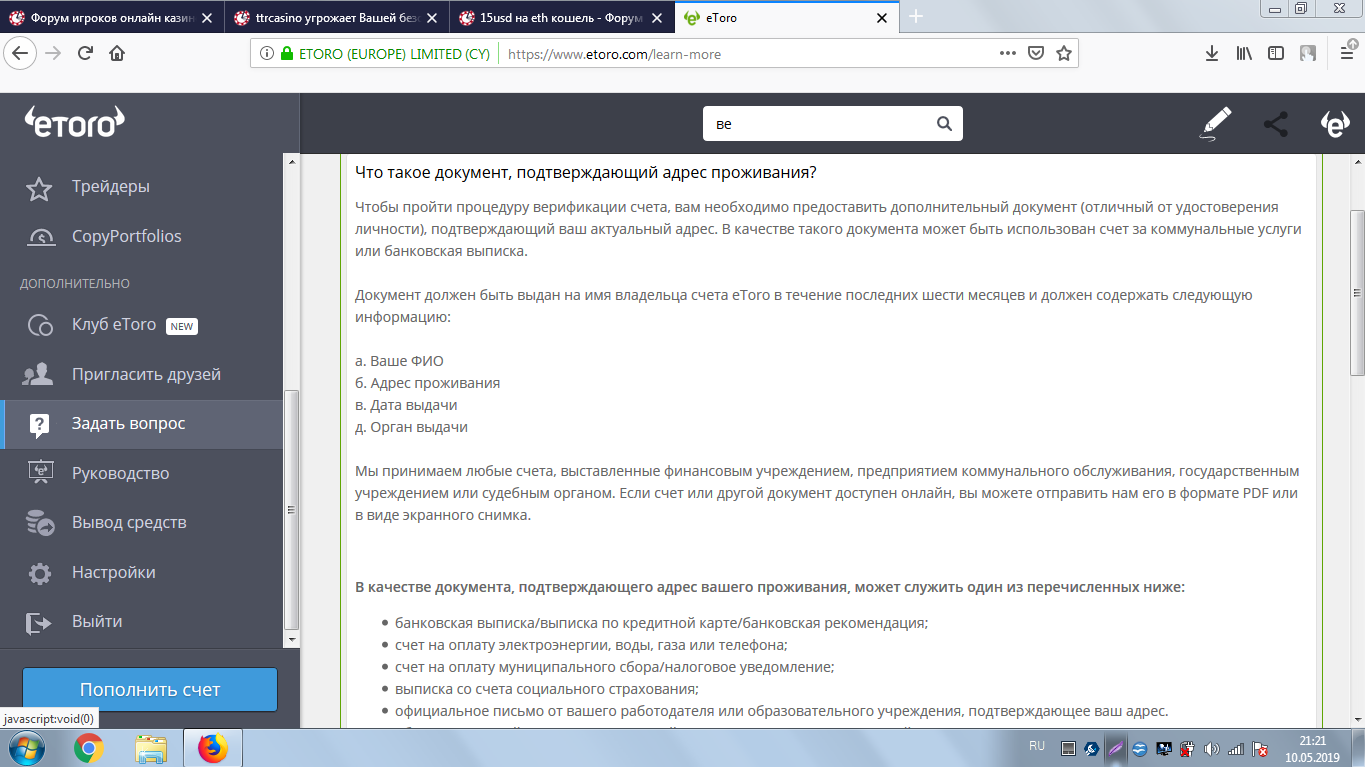Click sidebar scrollbar down arrow

tap(292, 638)
